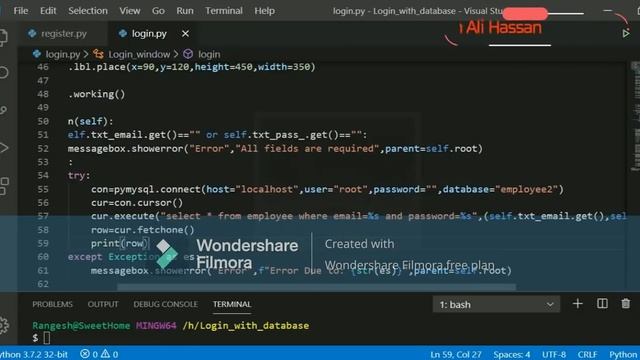Open the Explorer view in the activity bar

(x=3, y=37)
